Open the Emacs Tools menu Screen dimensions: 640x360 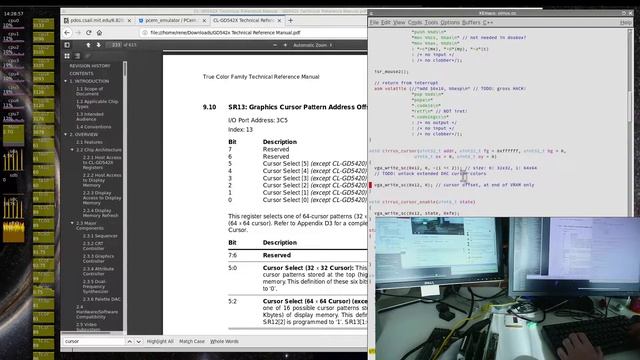point(431,22)
